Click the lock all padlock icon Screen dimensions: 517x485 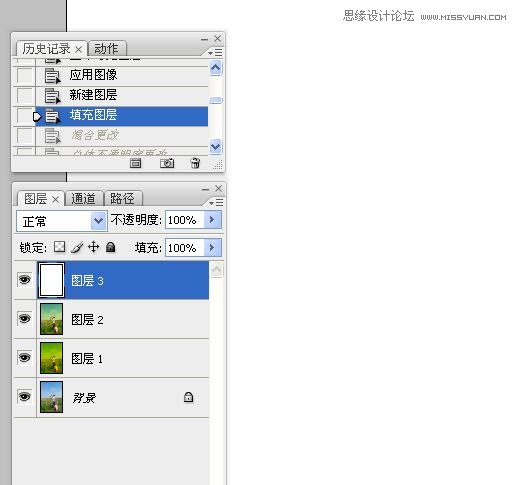tap(111, 247)
